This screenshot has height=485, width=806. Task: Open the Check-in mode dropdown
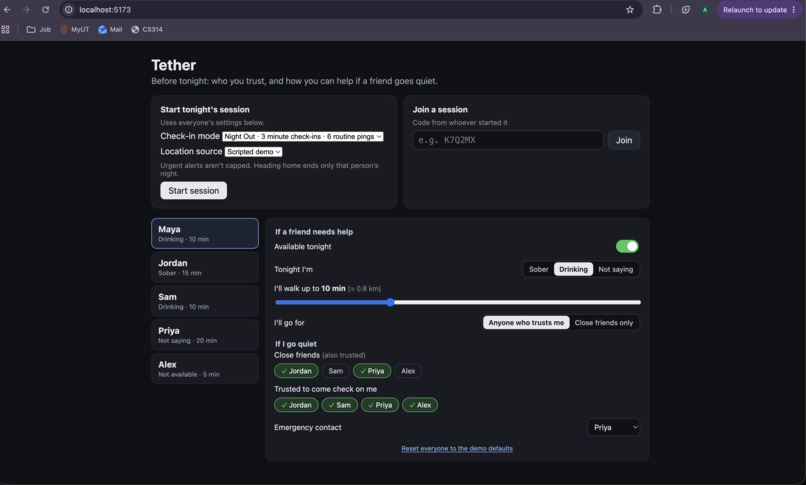pos(303,137)
